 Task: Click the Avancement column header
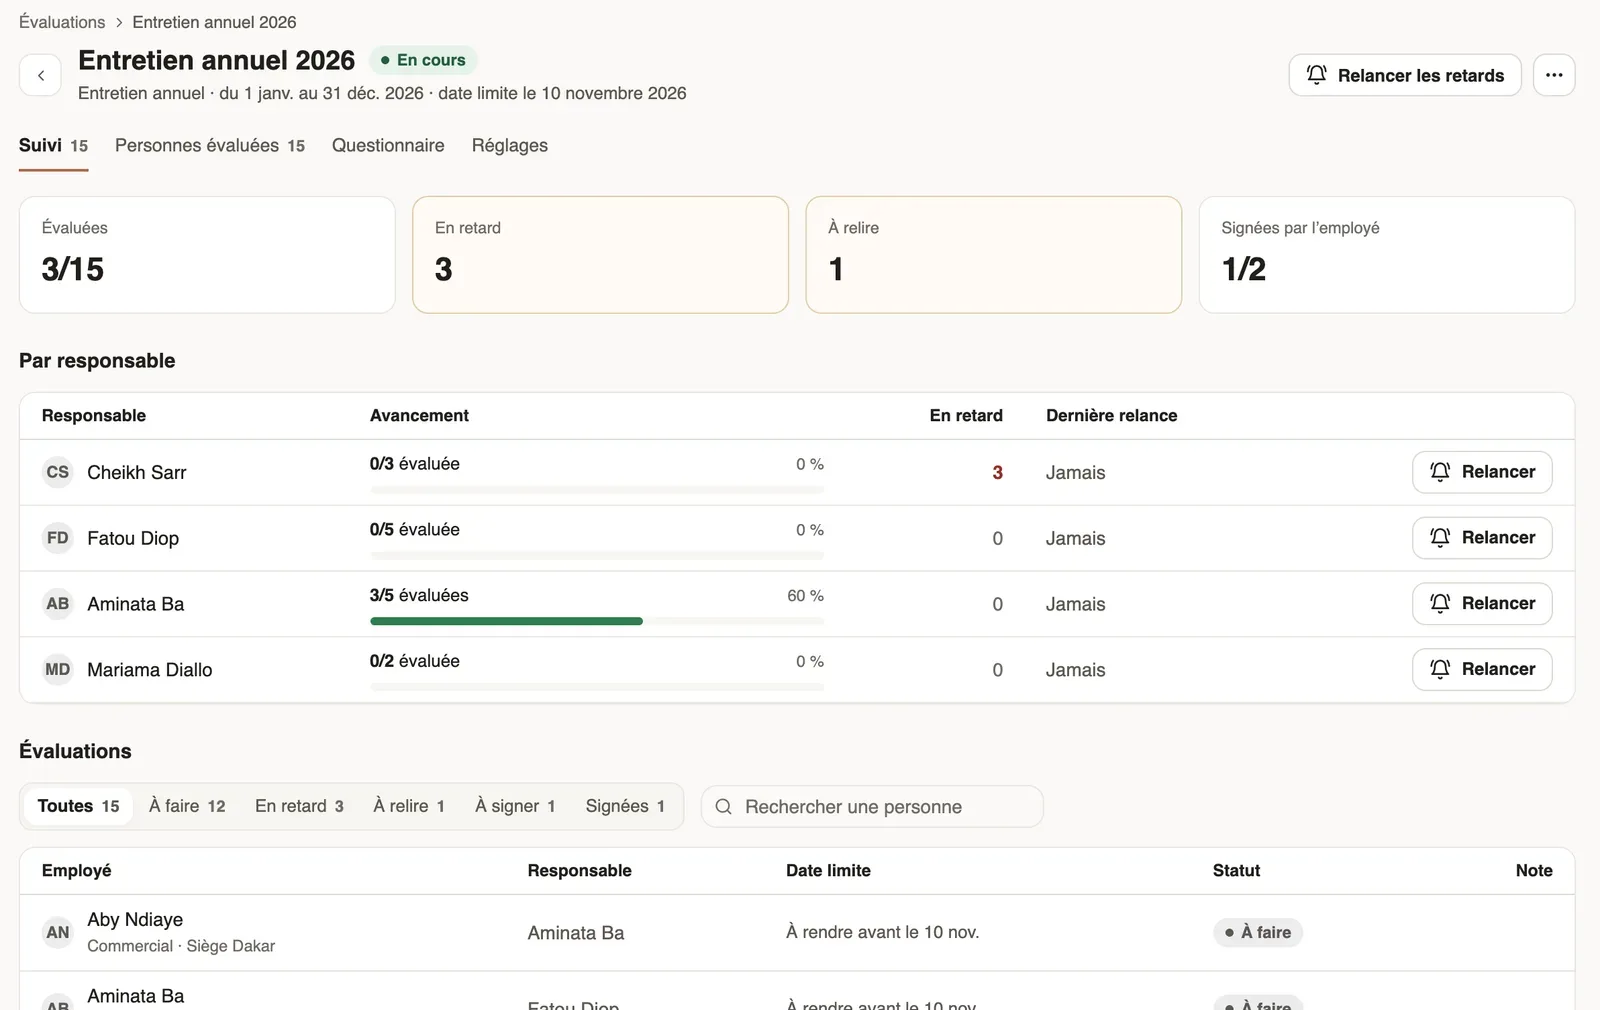tap(419, 415)
